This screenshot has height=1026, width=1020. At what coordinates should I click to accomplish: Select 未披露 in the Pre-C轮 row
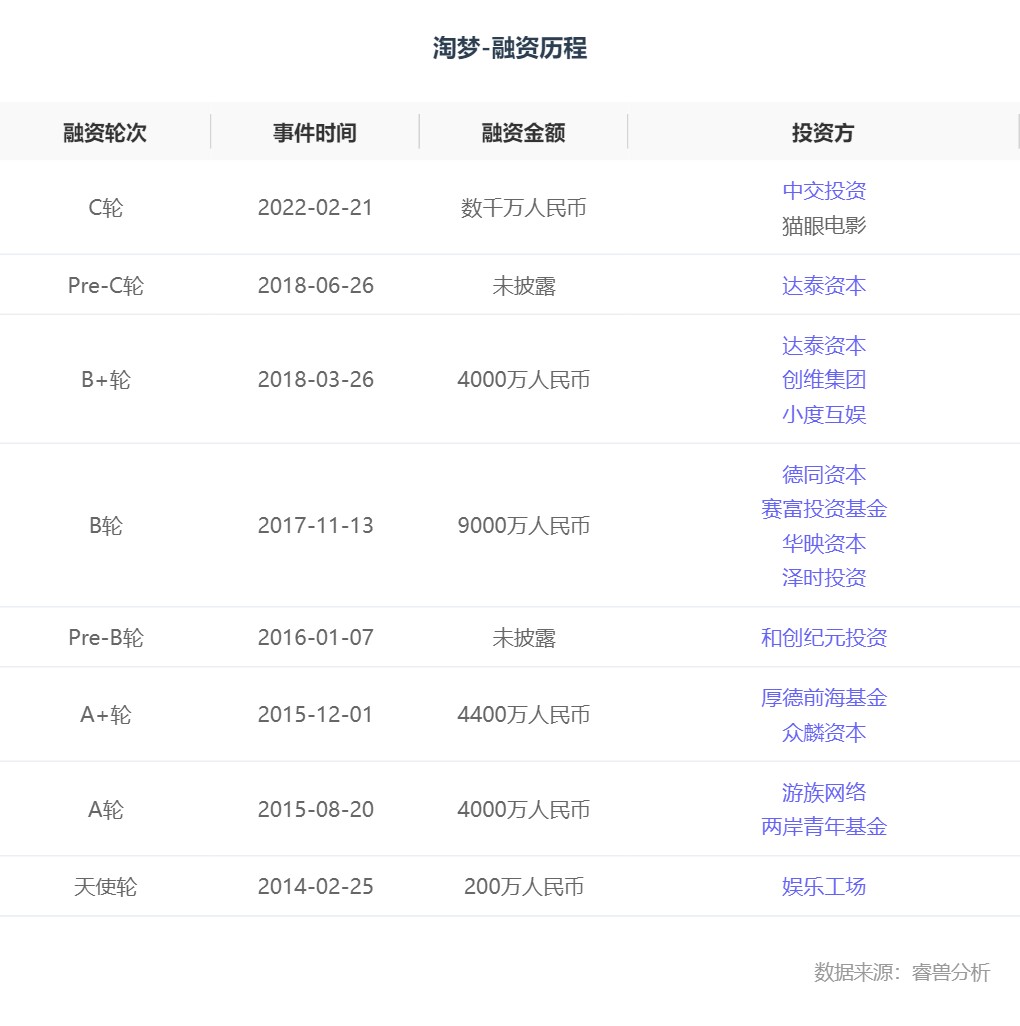coord(523,285)
